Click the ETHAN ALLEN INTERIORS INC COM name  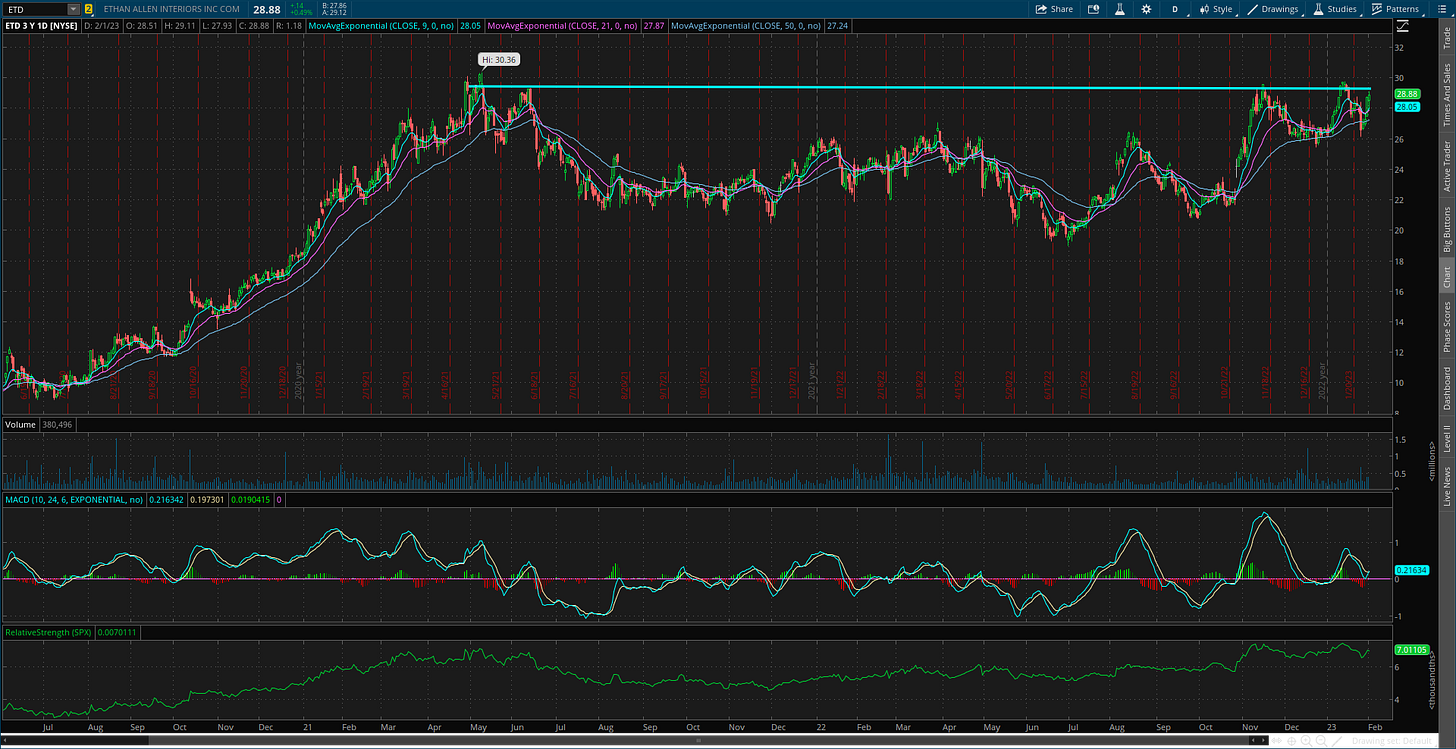pyautogui.click(x=171, y=9)
